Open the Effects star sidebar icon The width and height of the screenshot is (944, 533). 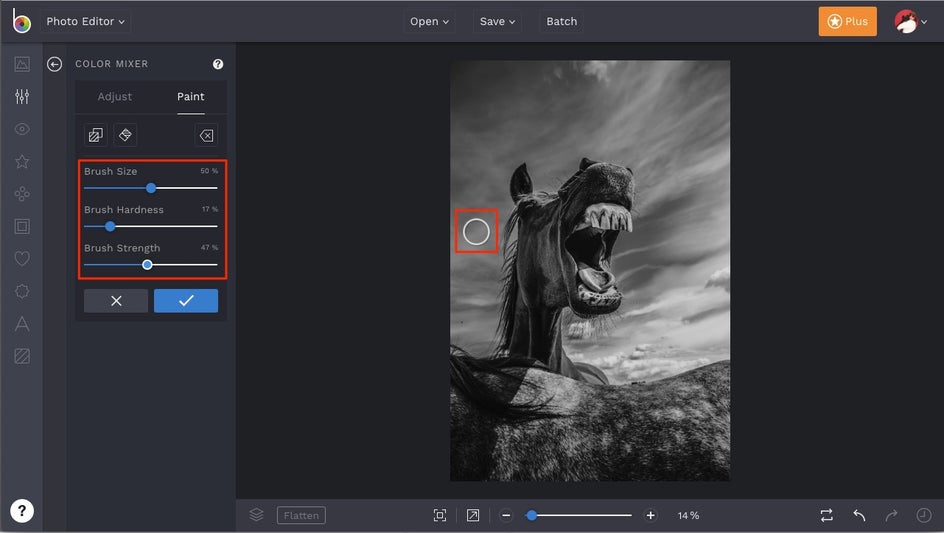pyautogui.click(x=22, y=161)
